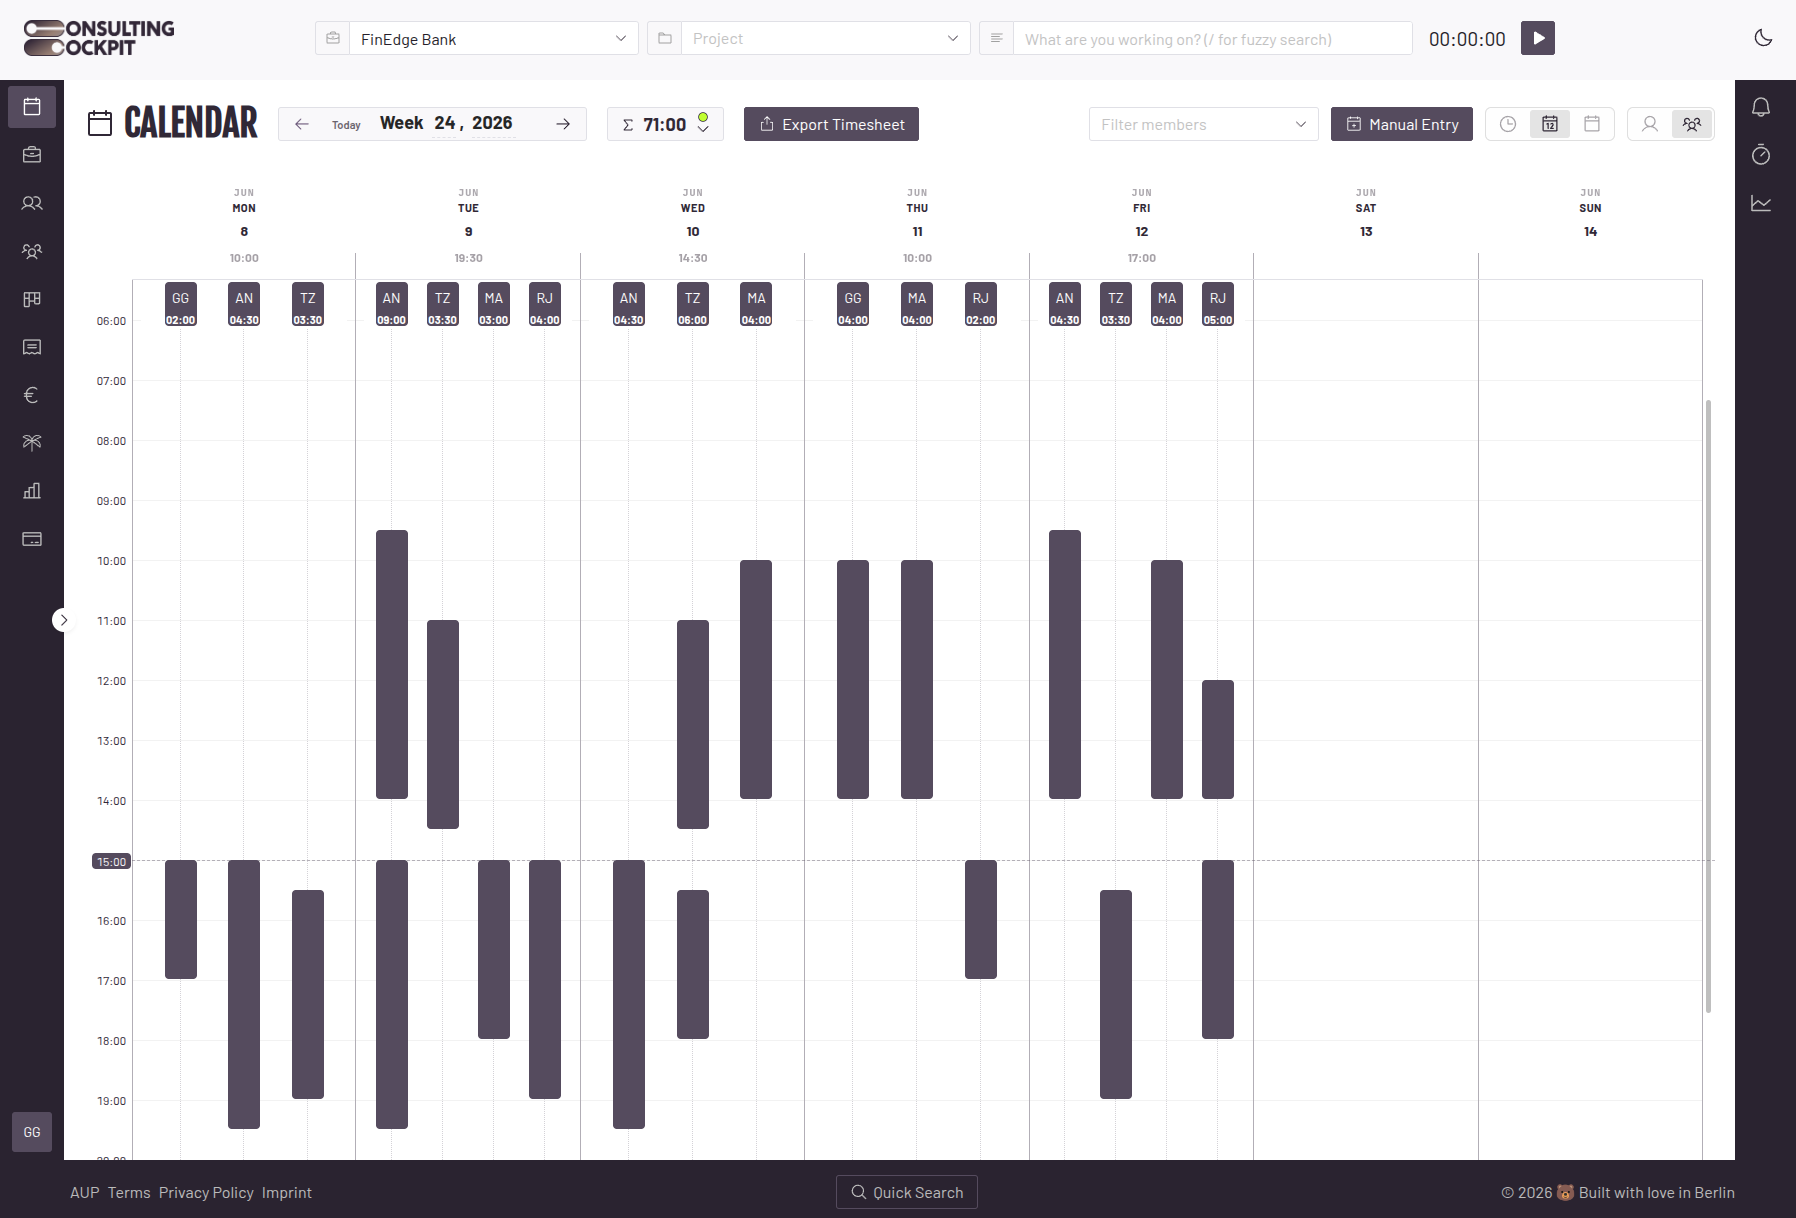Expand the 71:00 total hours summary

tap(665, 124)
